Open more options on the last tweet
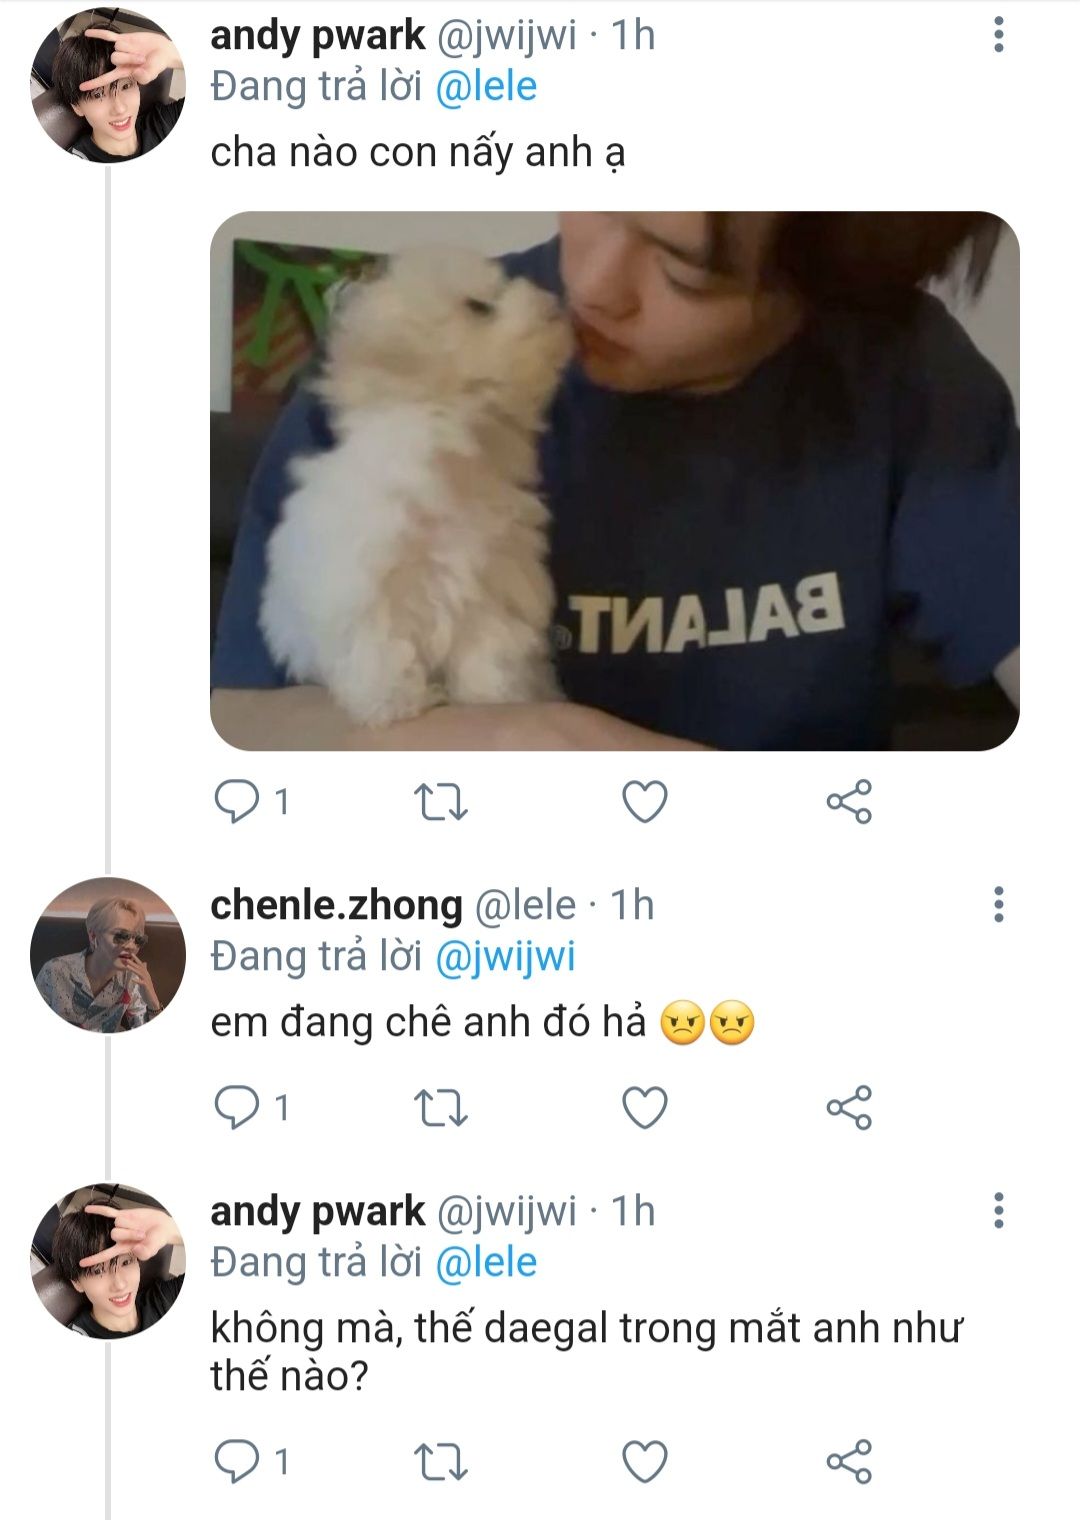1080x1520 pixels. tap(998, 1211)
